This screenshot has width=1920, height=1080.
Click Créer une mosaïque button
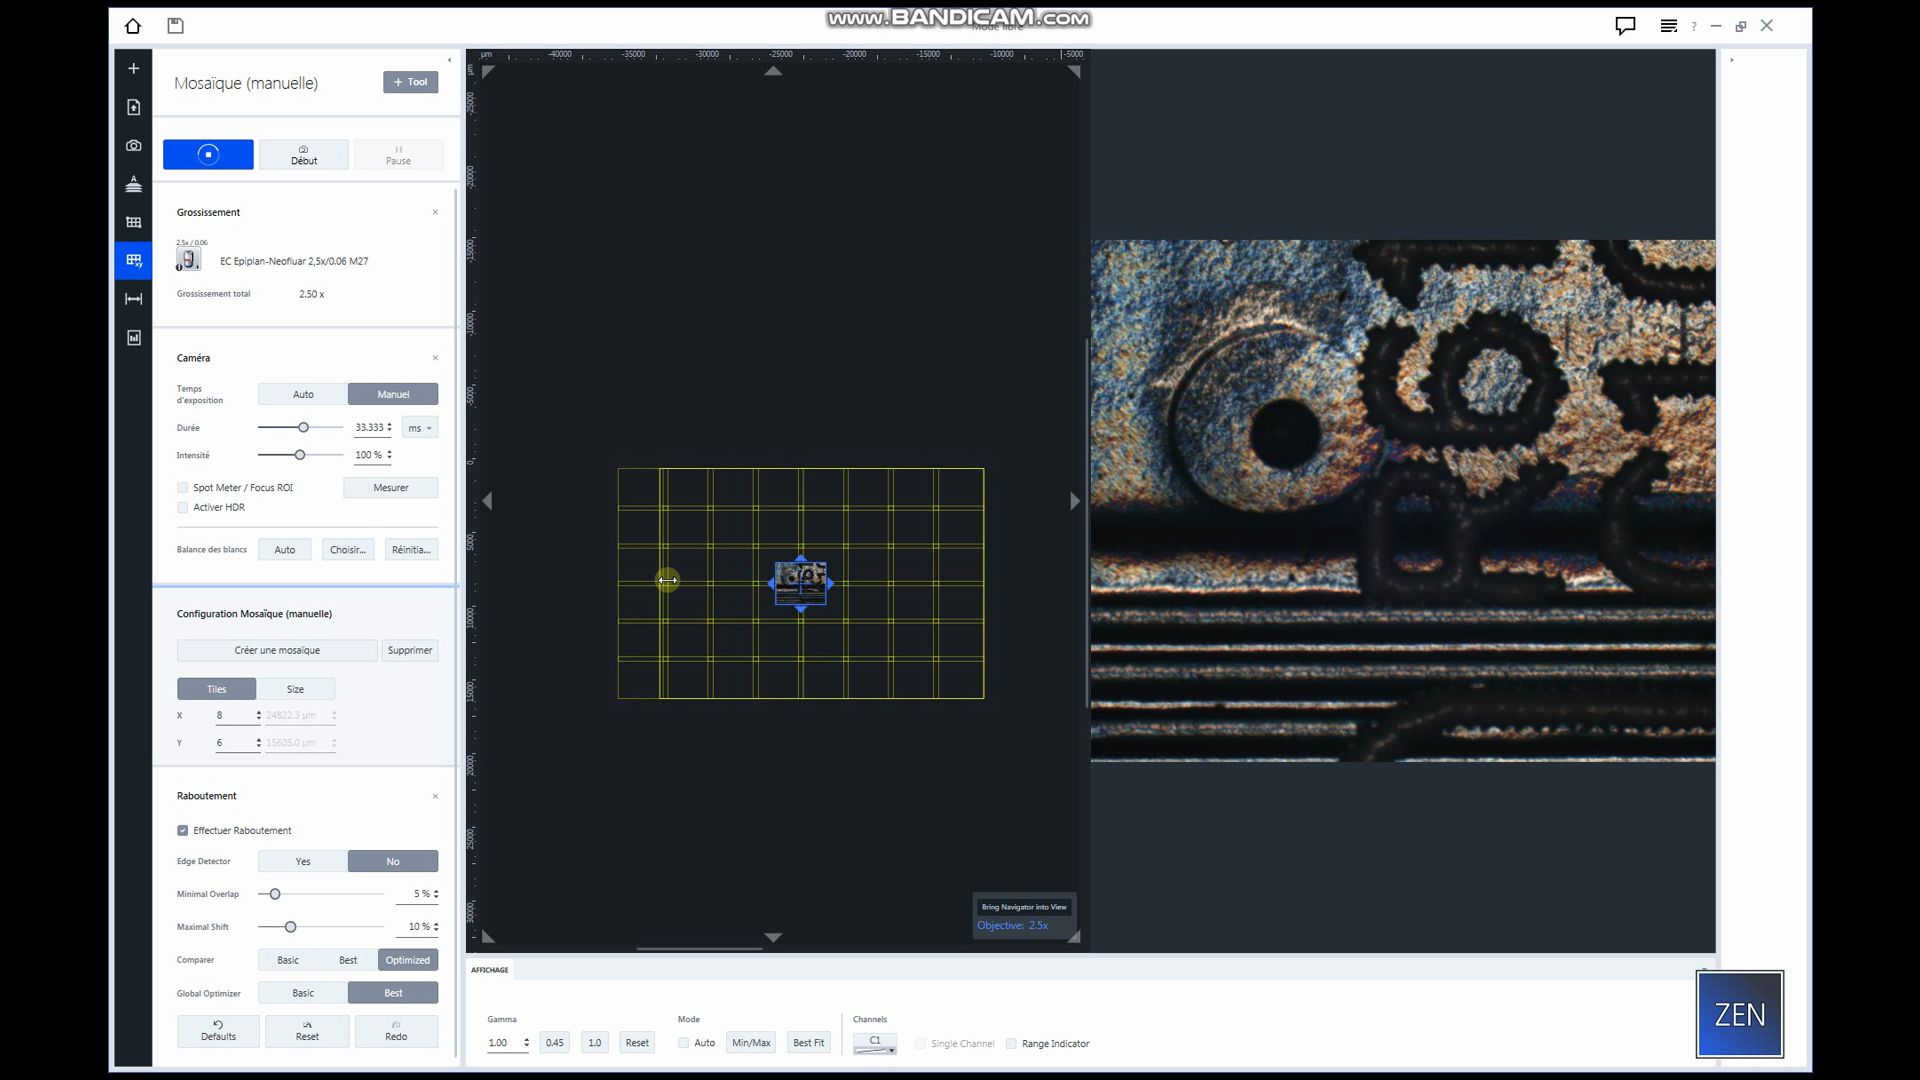pos(277,650)
